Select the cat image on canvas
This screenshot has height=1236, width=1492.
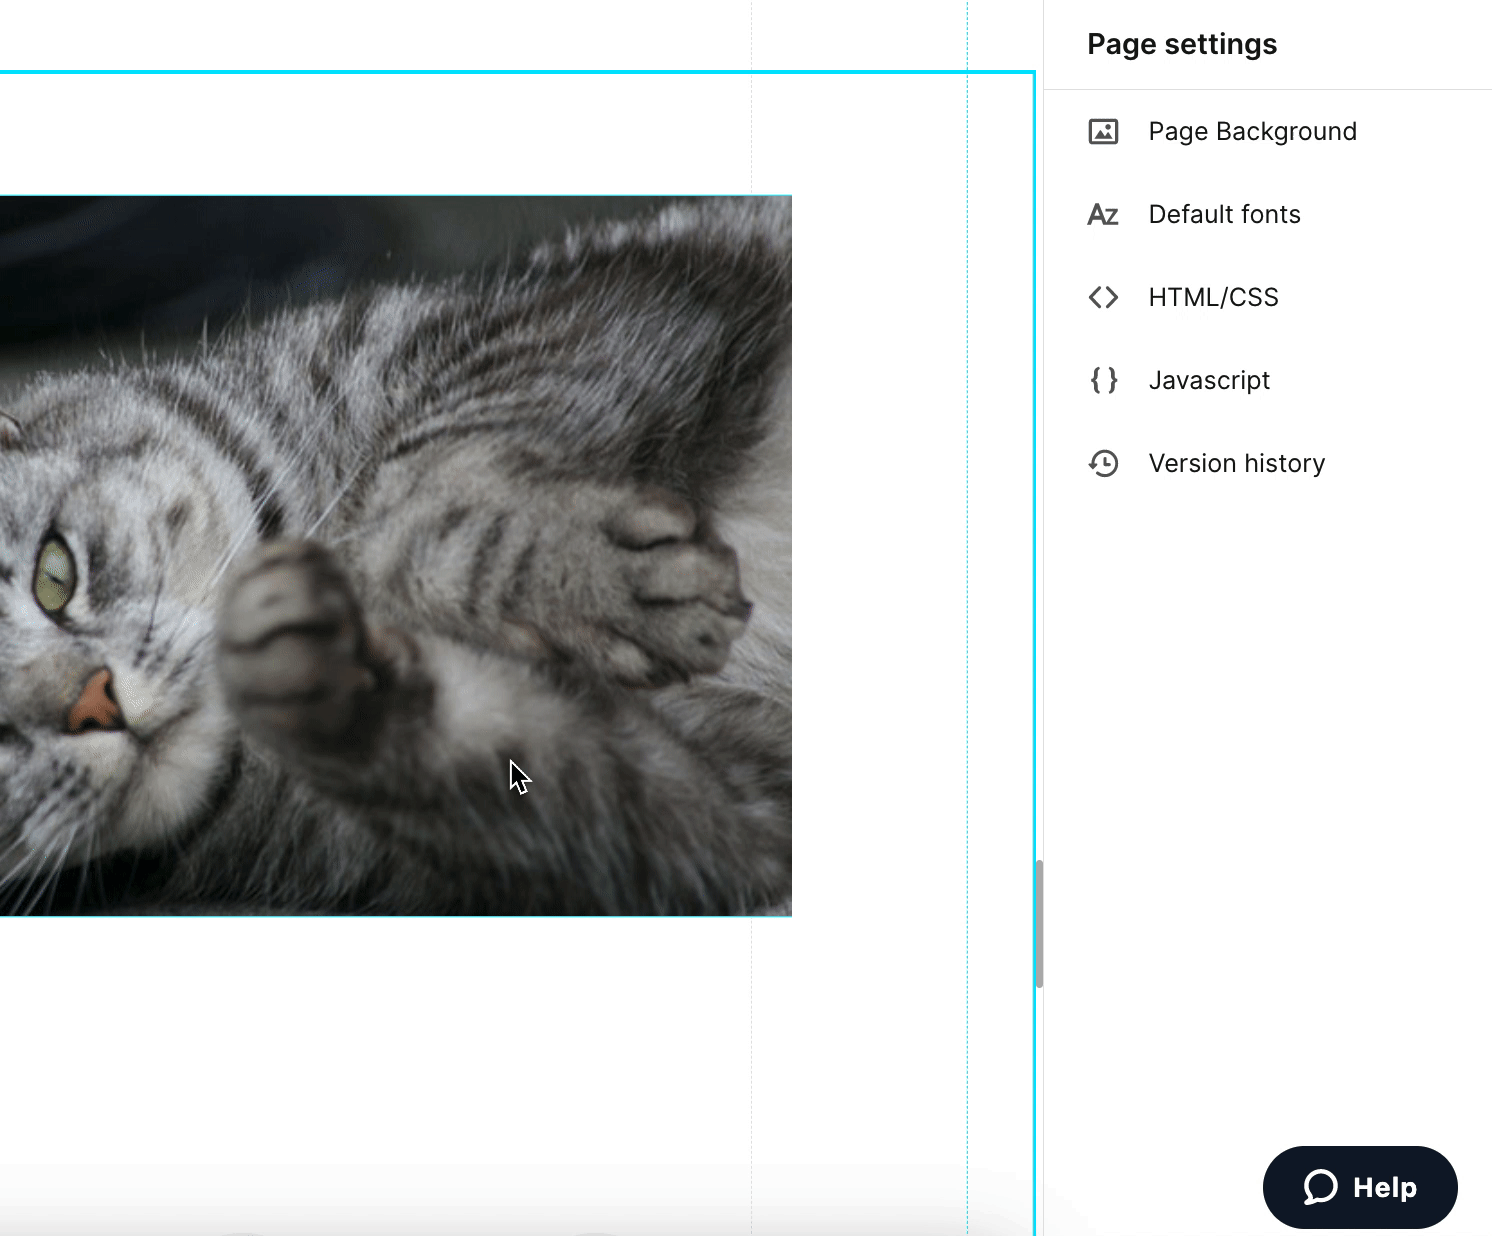395,555
